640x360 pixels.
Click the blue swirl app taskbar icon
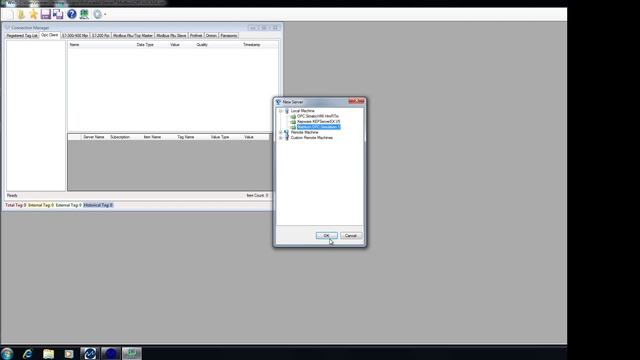point(90,353)
